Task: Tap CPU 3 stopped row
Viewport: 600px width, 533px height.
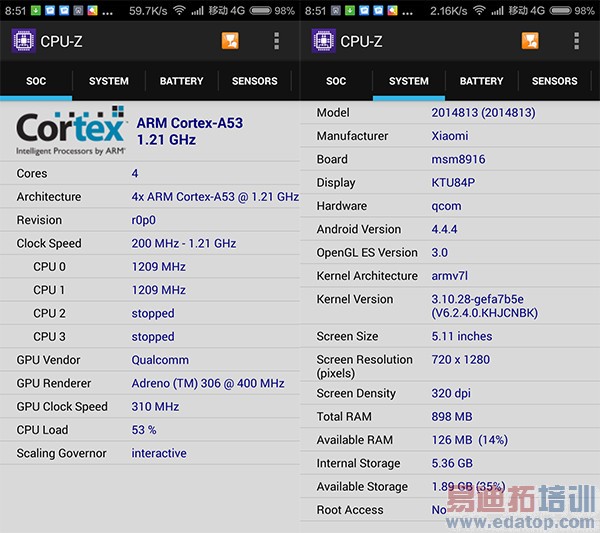Action: coord(150,336)
